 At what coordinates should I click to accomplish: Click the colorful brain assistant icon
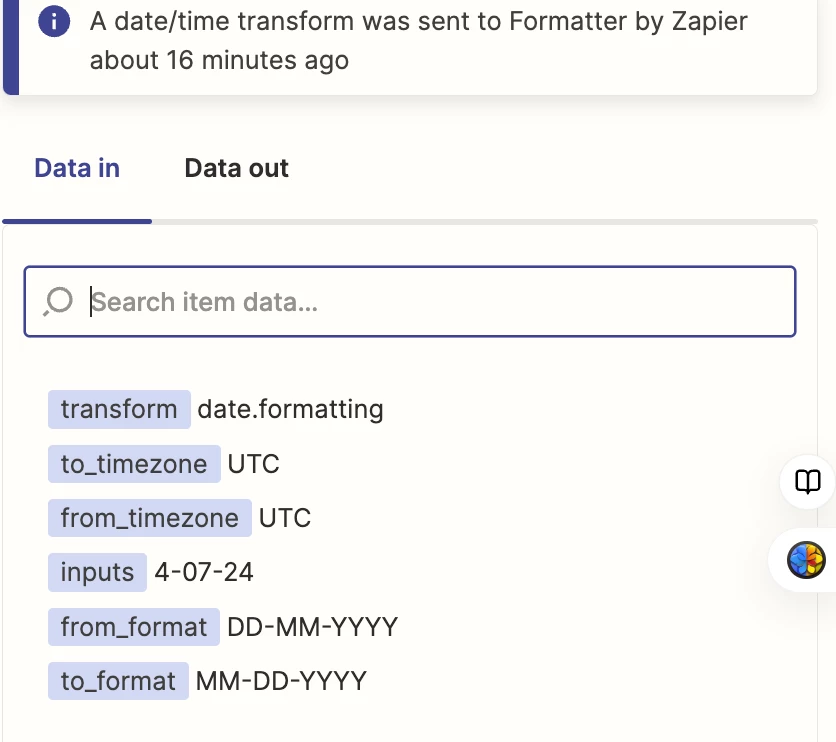[806, 560]
